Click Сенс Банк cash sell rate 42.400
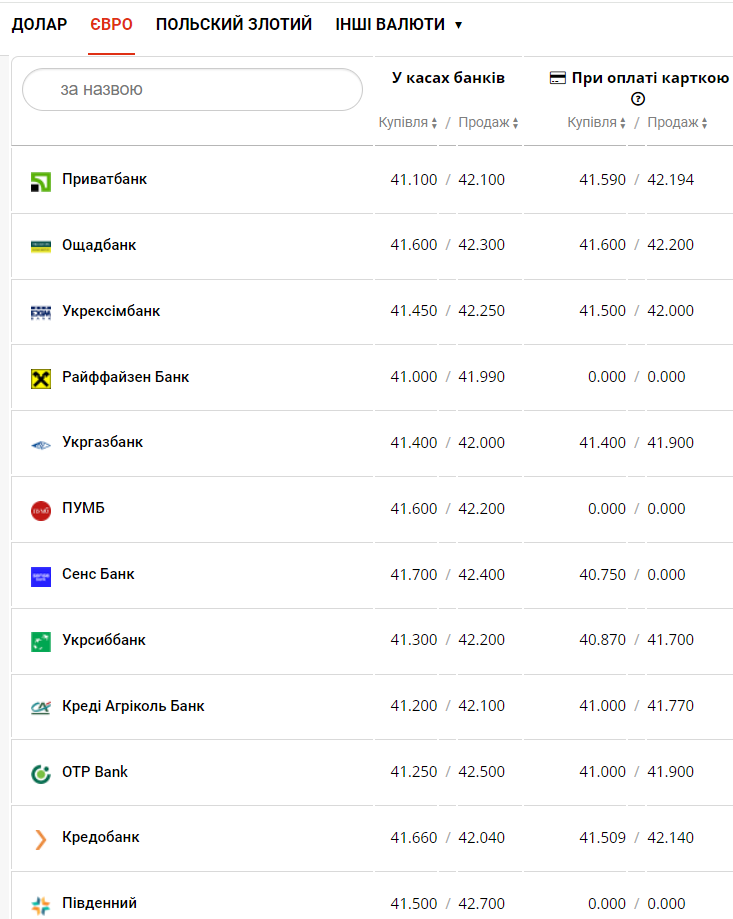 click(x=482, y=575)
